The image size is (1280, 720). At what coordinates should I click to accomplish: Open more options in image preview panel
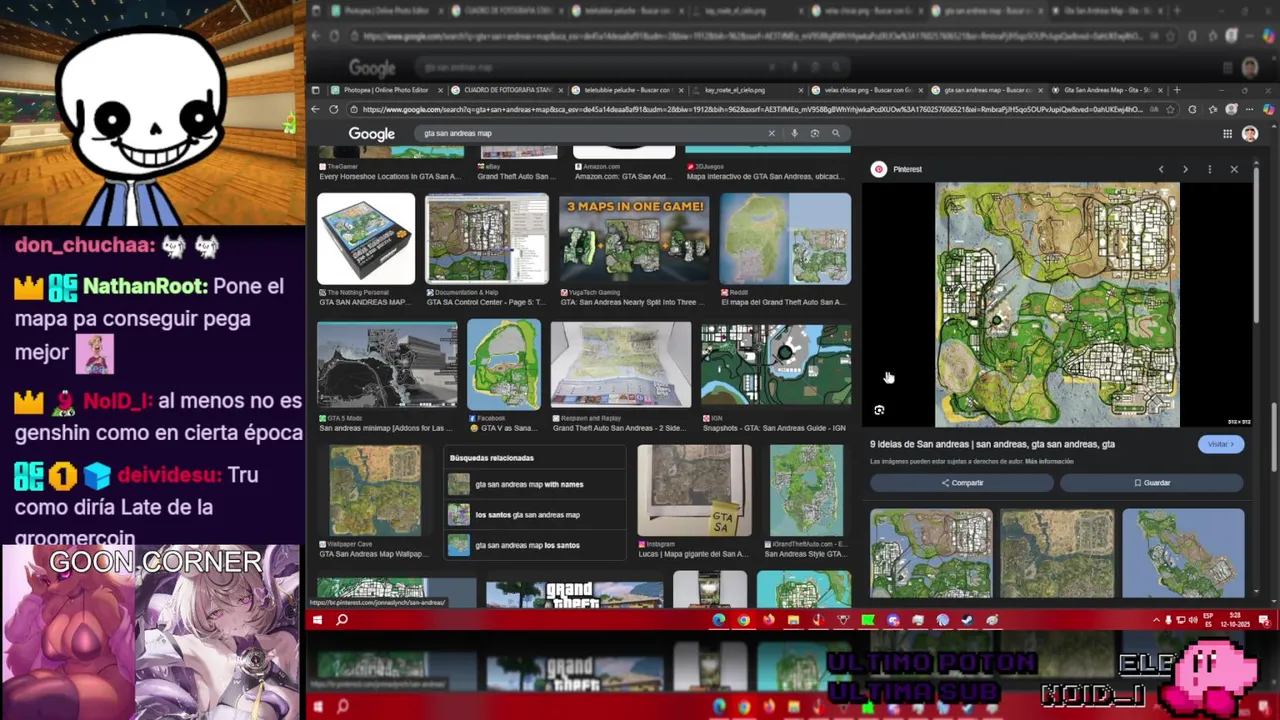(x=1210, y=169)
